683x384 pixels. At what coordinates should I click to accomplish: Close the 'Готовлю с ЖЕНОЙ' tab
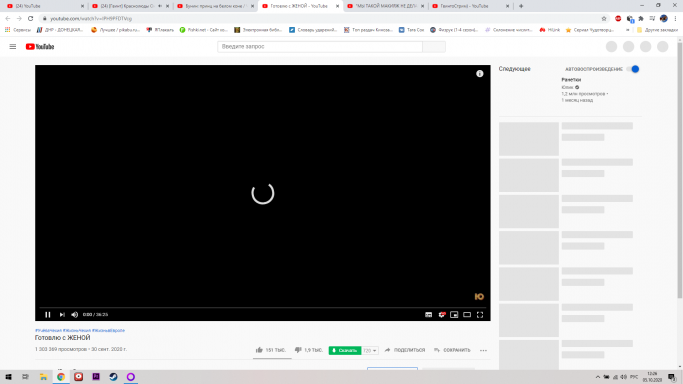(337, 6)
